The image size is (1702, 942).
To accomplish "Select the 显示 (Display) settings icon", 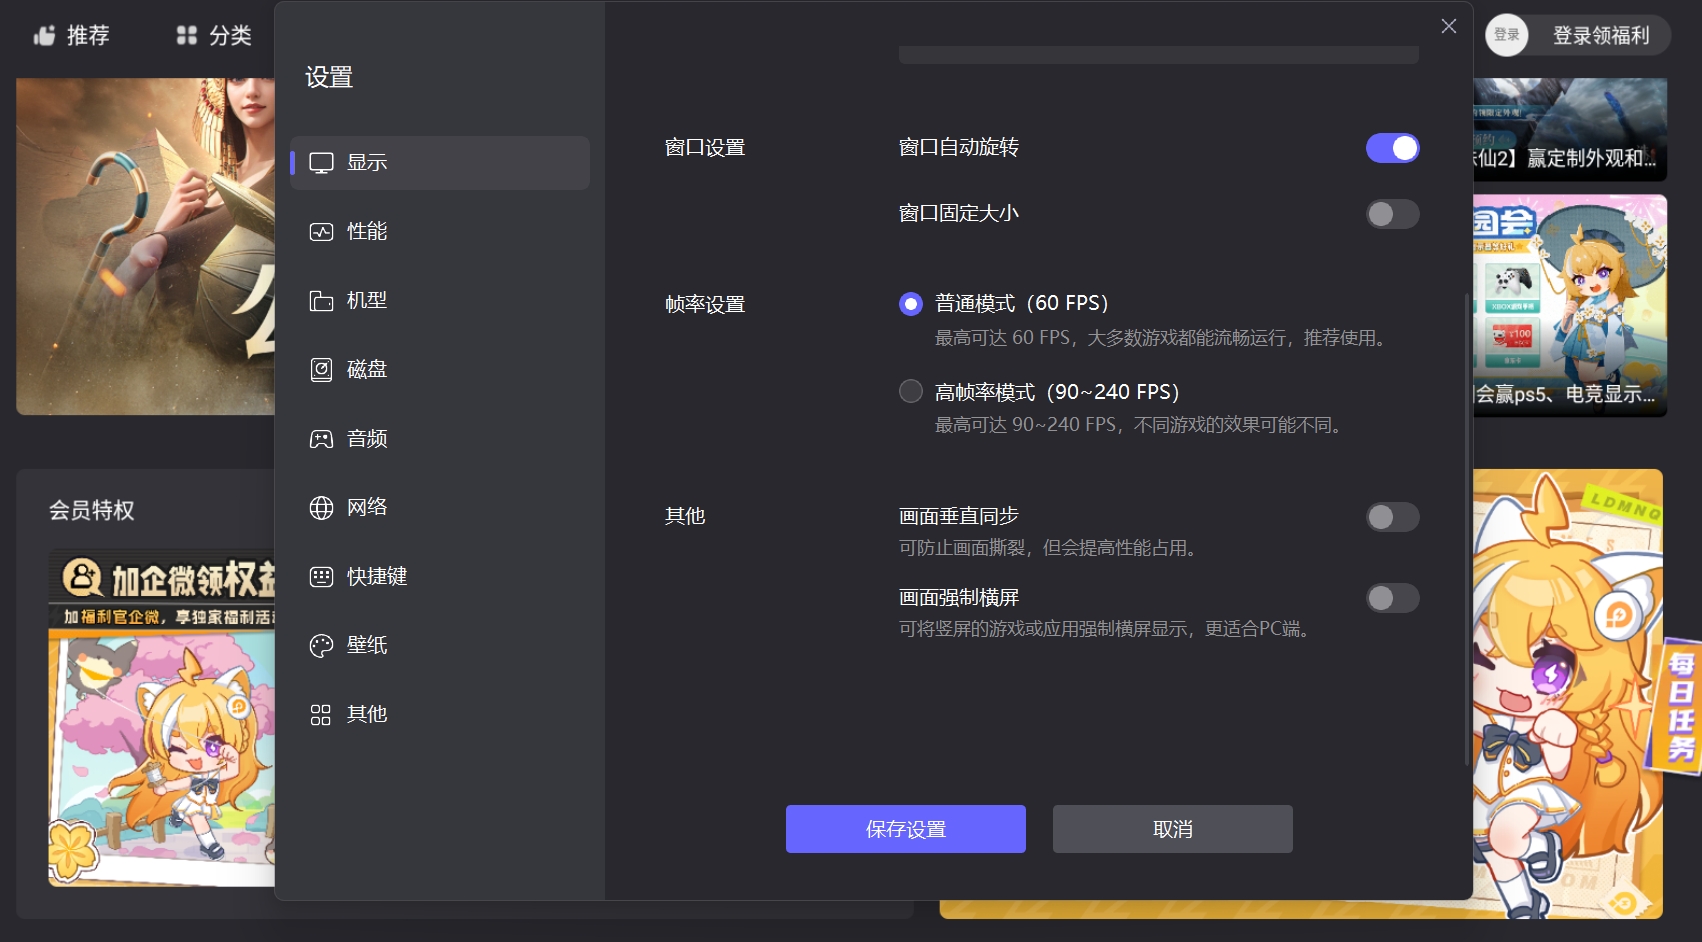I will 321,162.
